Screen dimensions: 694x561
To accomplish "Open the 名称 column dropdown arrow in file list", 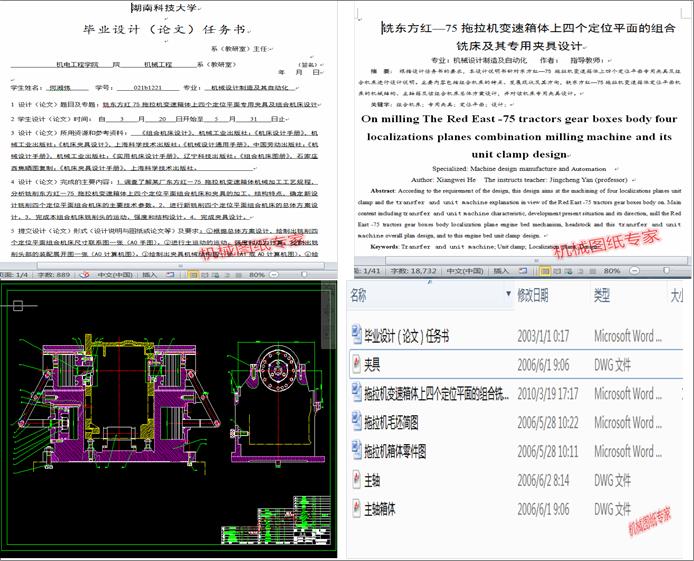I will [x=509, y=294].
